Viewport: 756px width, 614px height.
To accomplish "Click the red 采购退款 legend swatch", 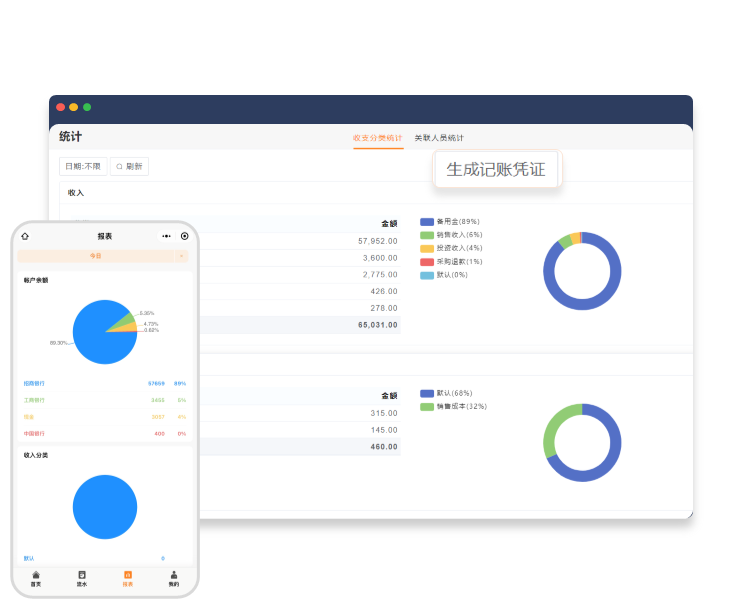I will click(x=427, y=262).
